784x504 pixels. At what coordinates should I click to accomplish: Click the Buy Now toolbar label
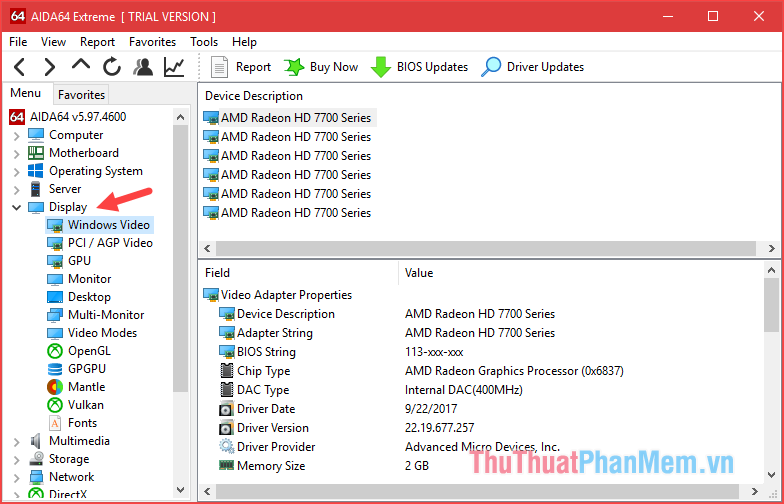click(334, 67)
